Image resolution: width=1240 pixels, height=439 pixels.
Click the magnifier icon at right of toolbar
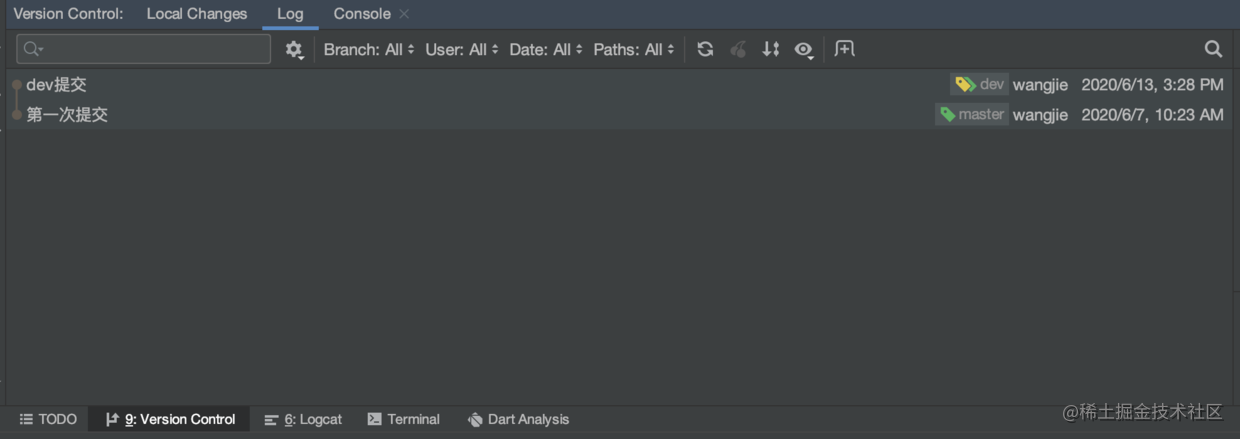point(1213,49)
